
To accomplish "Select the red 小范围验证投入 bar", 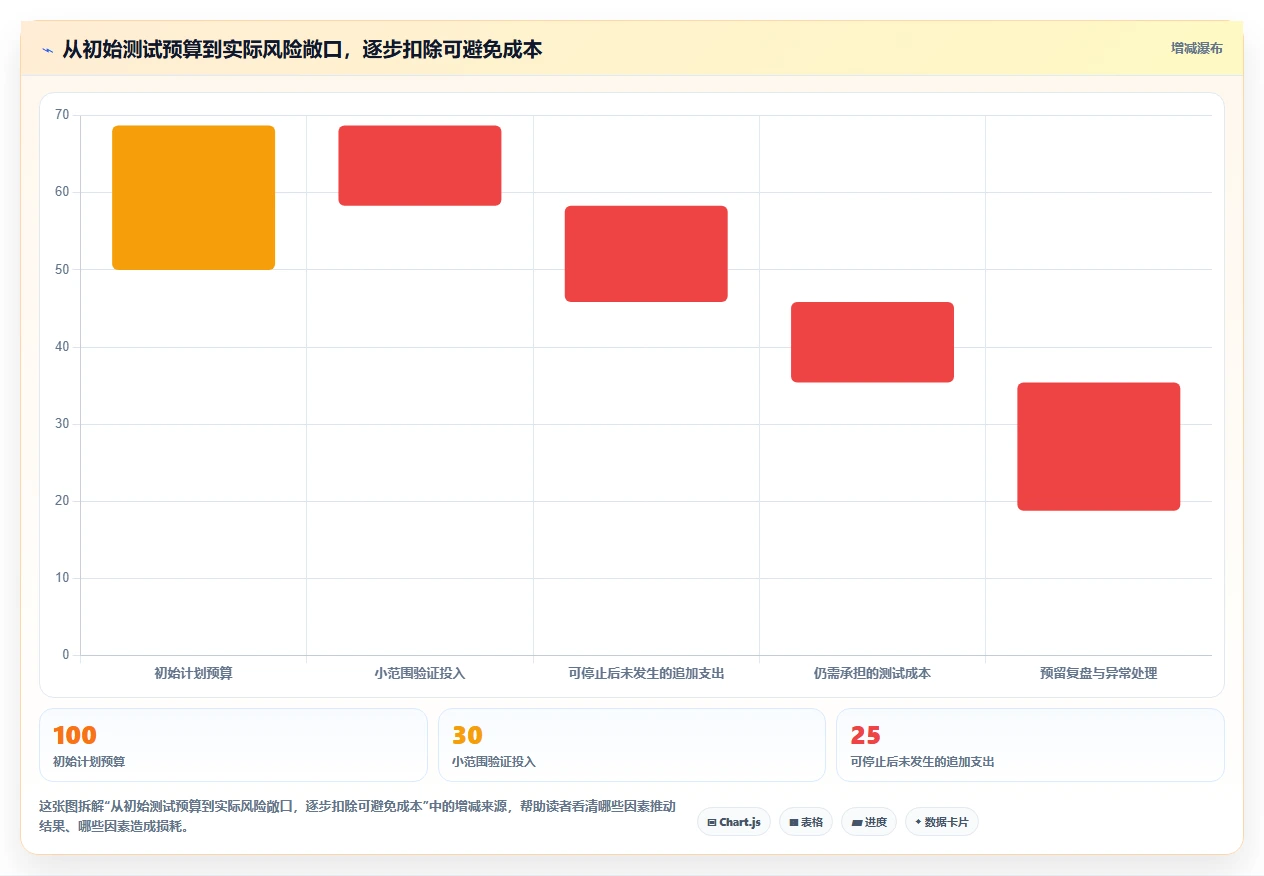I will pyautogui.click(x=420, y=166).
